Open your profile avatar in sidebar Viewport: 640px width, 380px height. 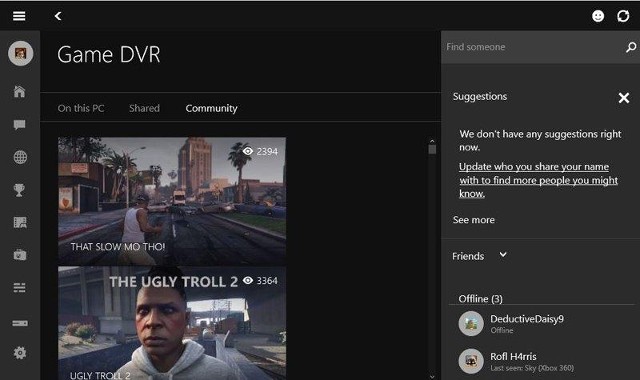20,53
